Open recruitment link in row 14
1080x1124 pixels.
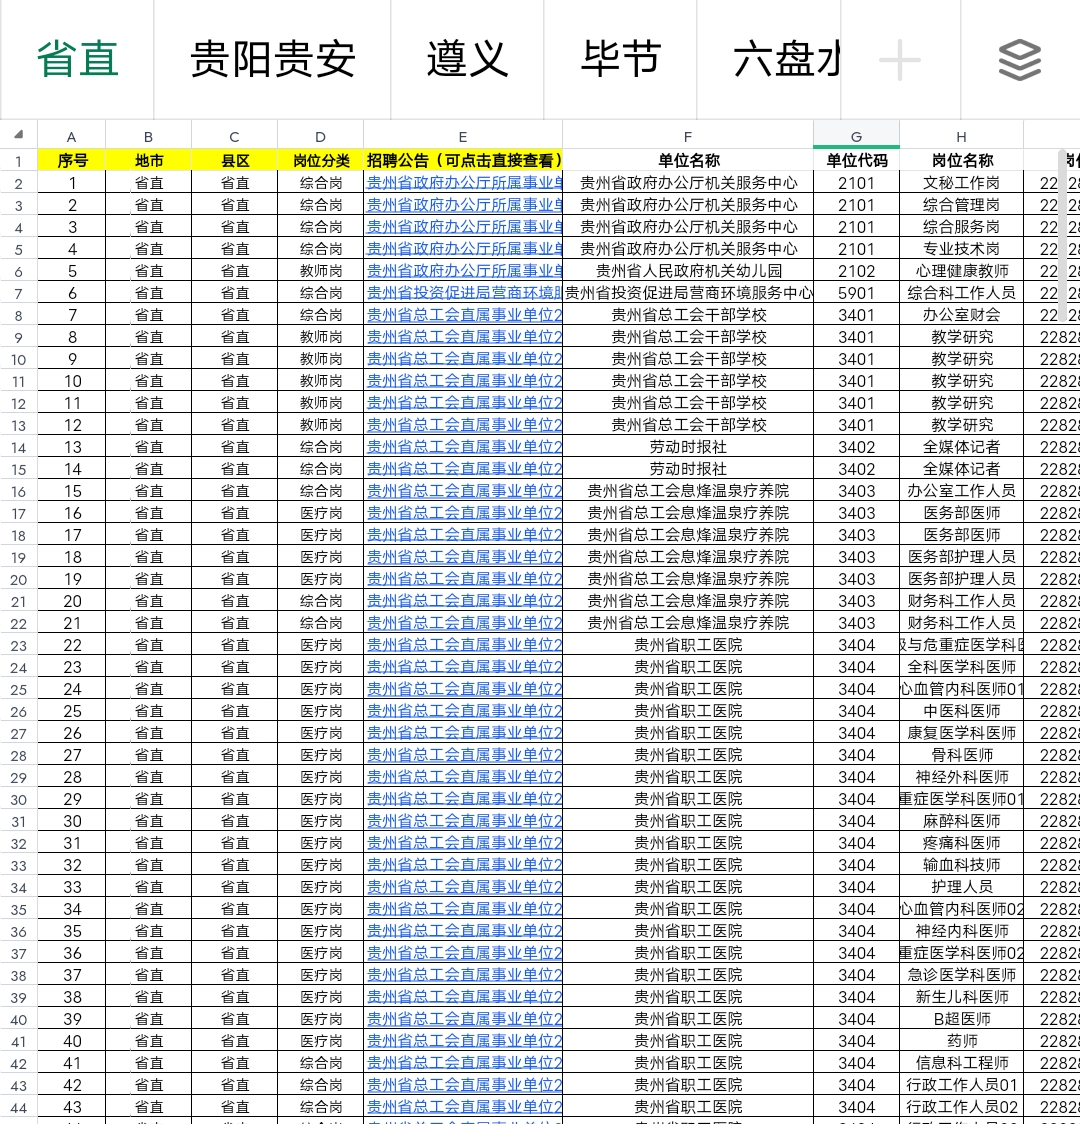click(x=464, y=447)
